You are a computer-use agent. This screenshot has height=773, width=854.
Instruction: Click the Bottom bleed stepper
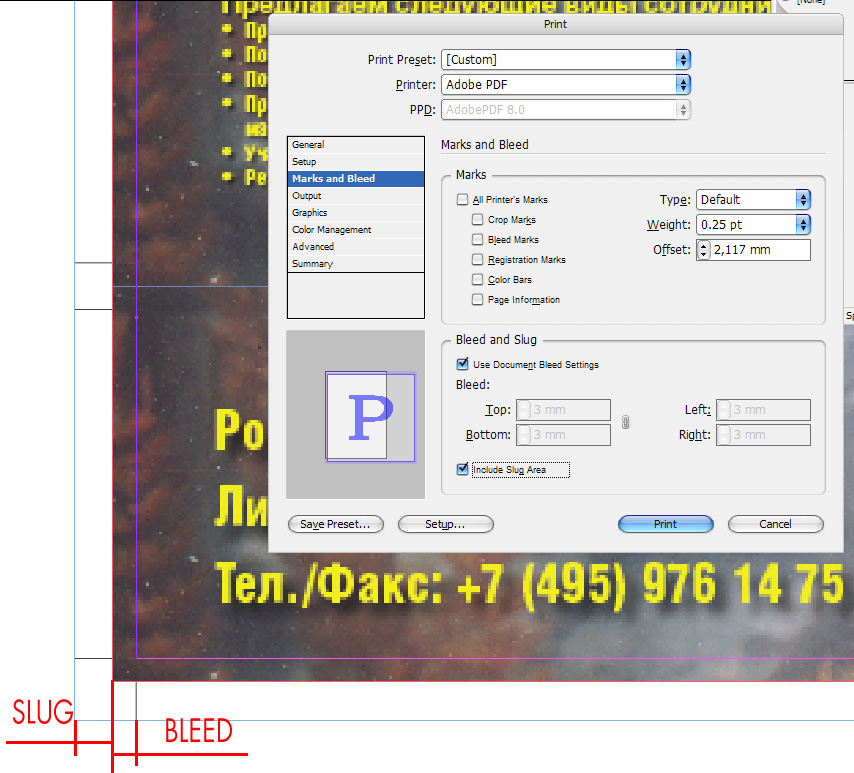523,435
